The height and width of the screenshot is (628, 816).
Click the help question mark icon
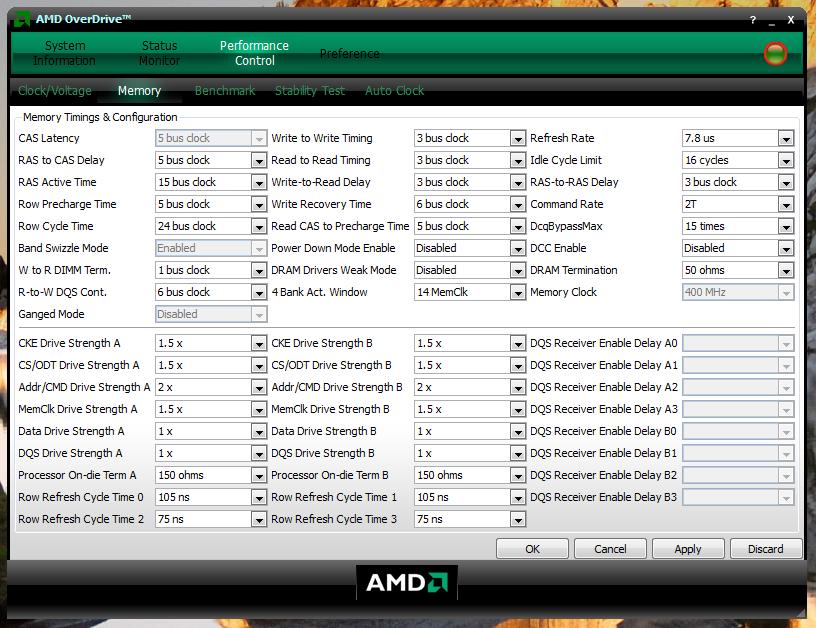point(753,20)
